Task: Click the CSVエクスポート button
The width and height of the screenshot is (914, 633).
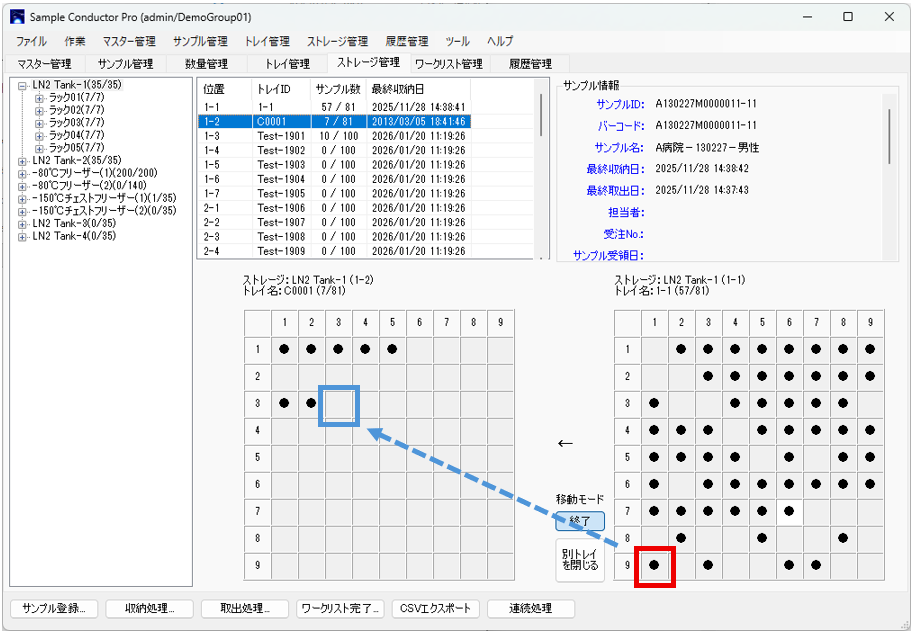Action: (435, 608)
